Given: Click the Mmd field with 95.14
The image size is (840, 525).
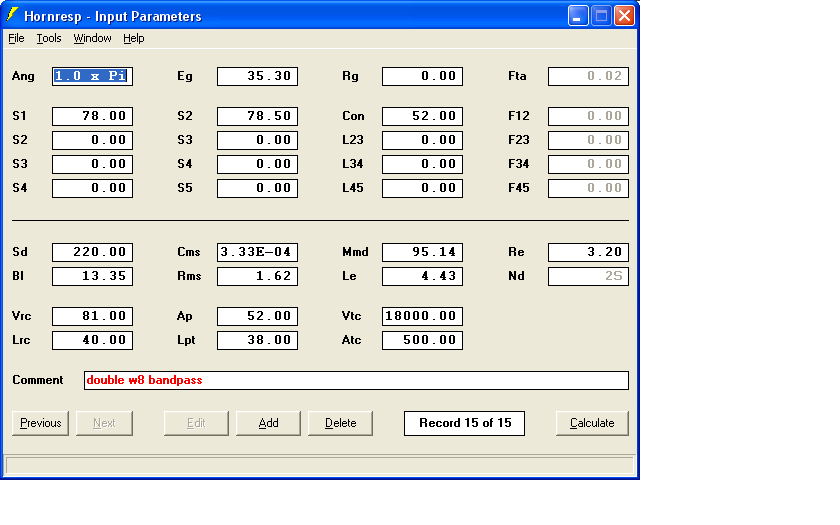Looking at the screenshot, I should point(422,252).
